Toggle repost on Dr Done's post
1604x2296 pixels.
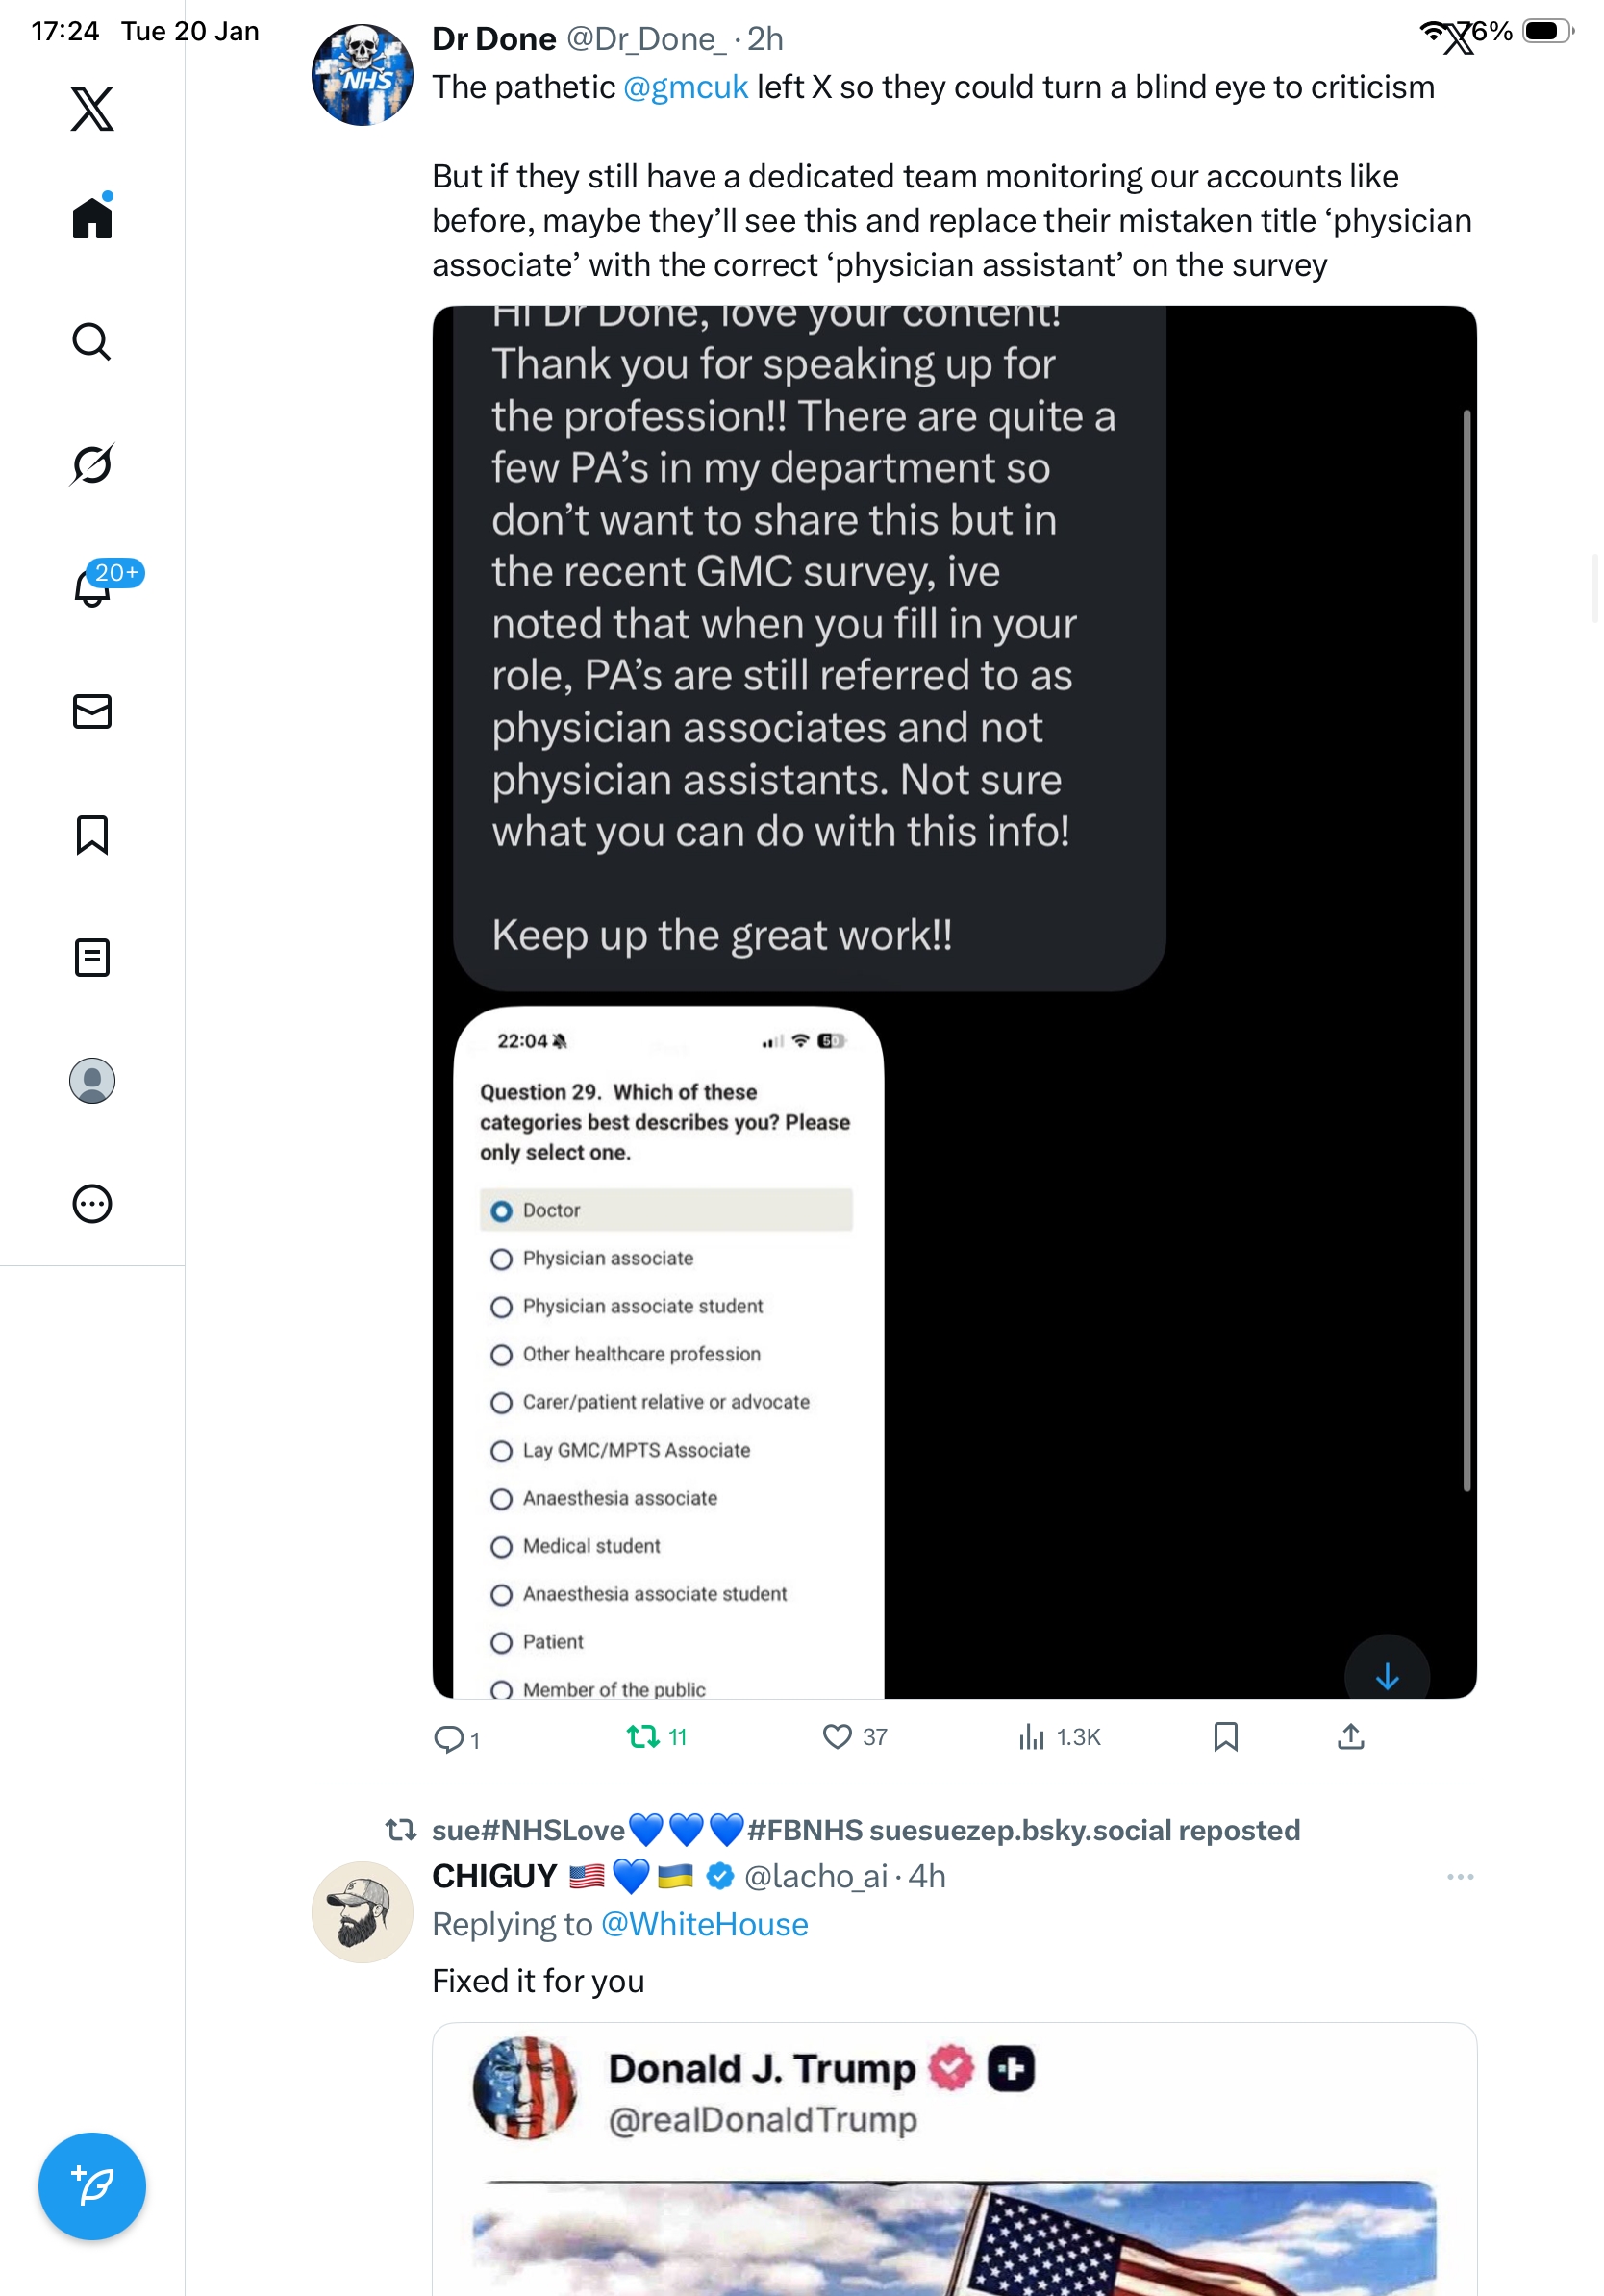click(x=643, y=1737)
